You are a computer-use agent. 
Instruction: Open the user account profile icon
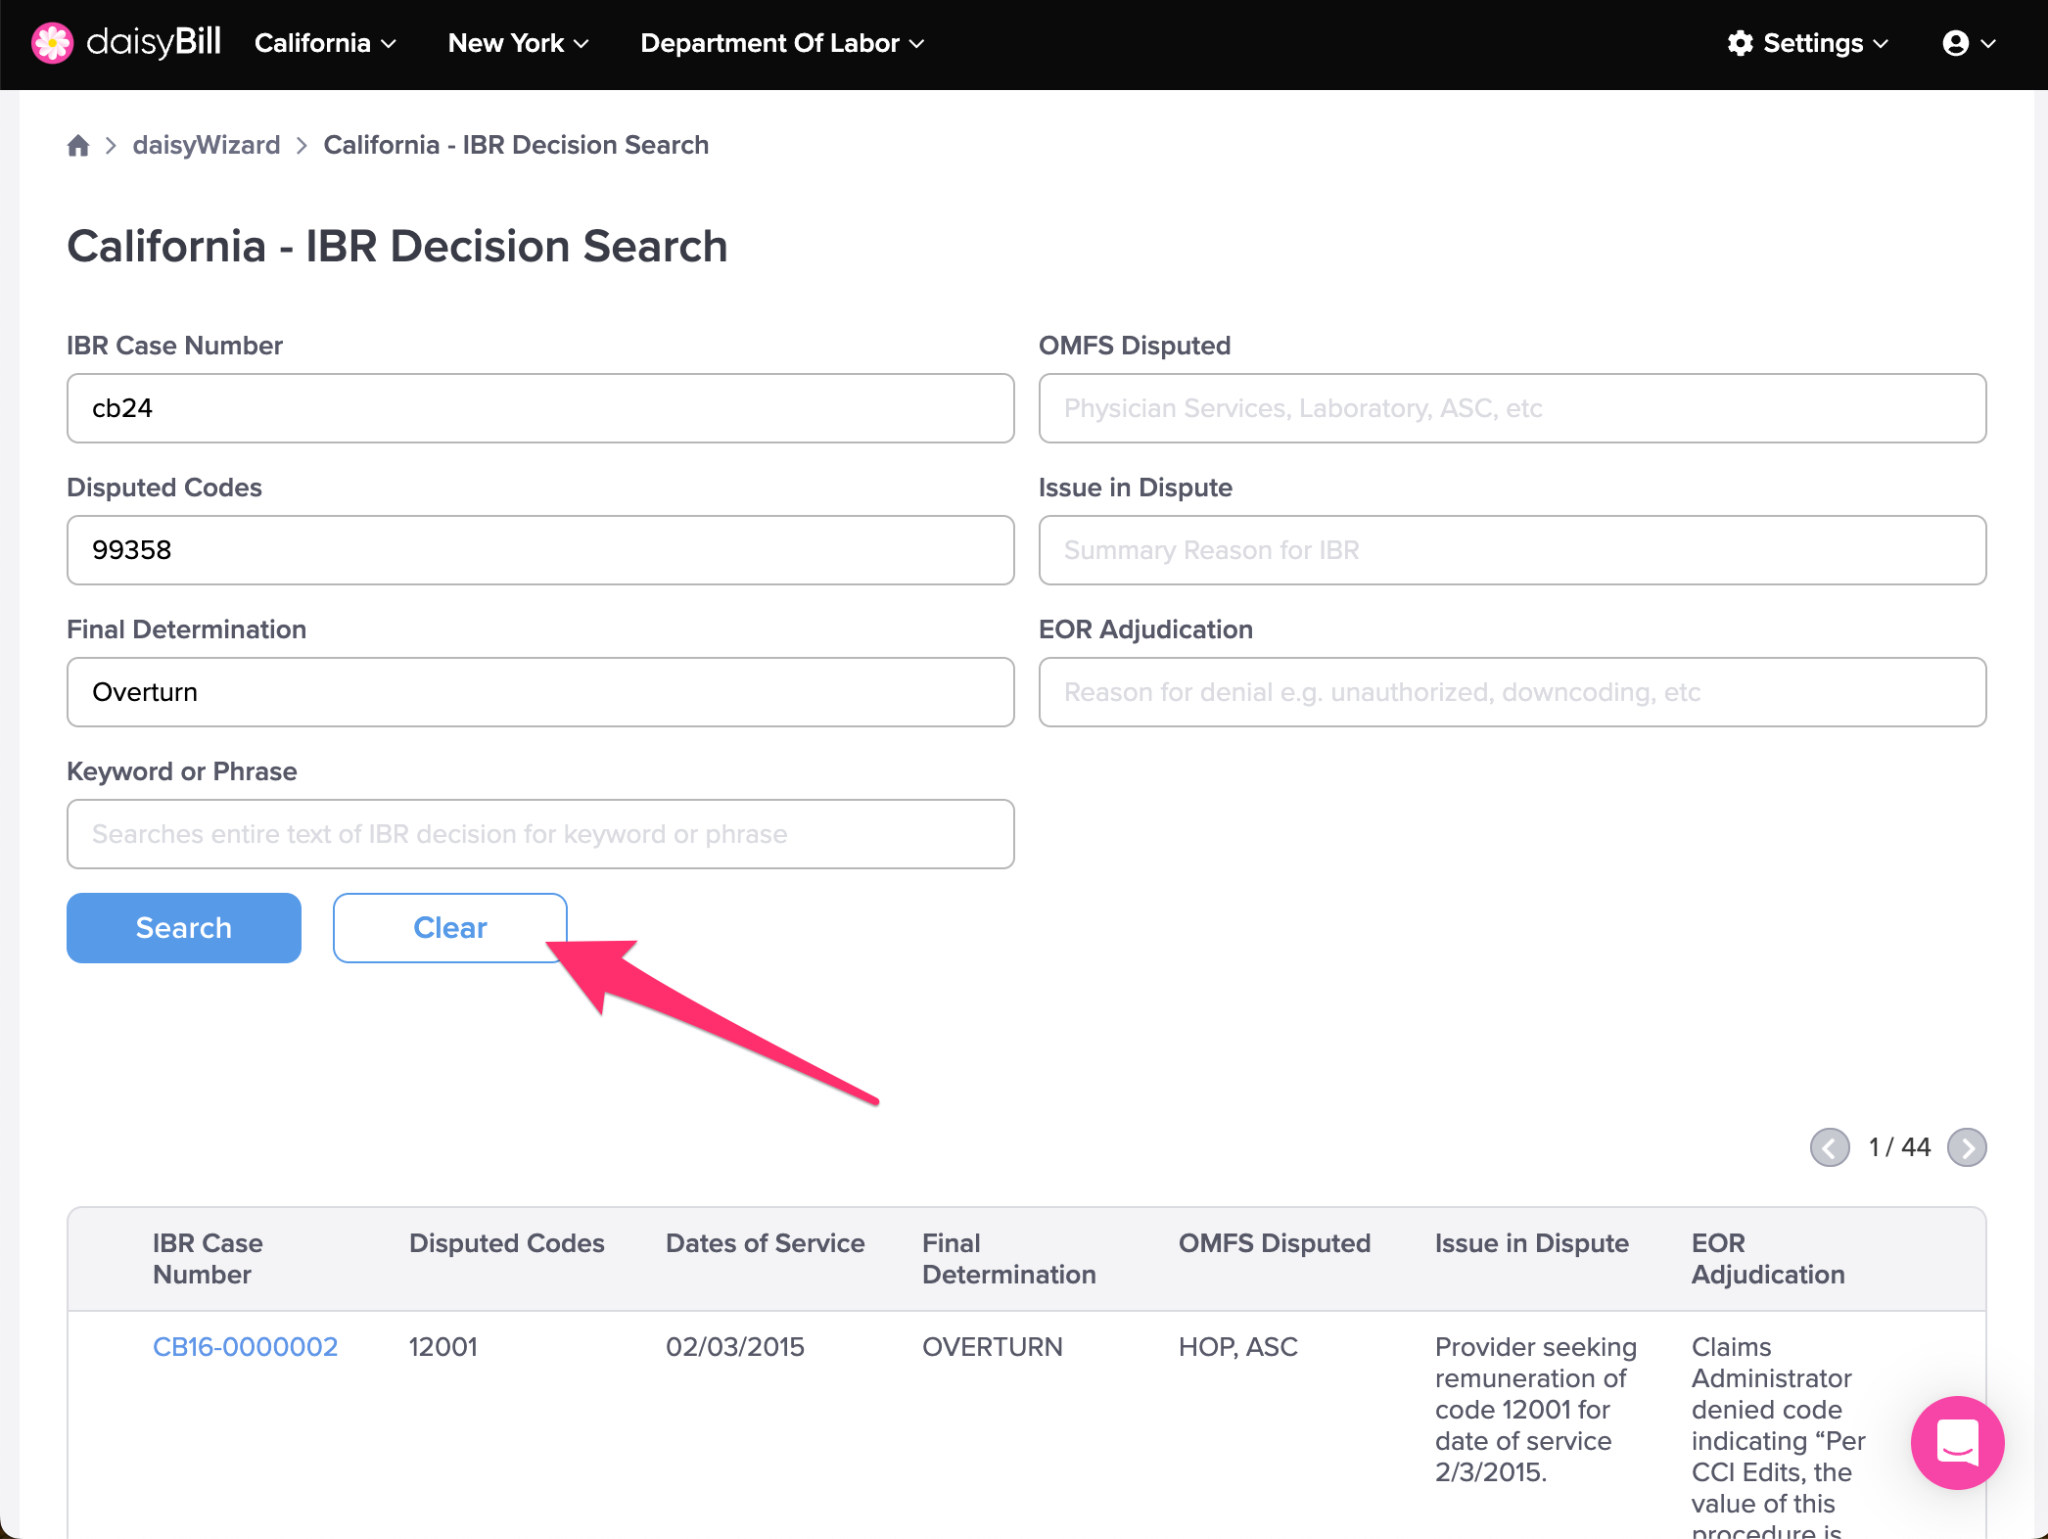tap(1968, 43)
